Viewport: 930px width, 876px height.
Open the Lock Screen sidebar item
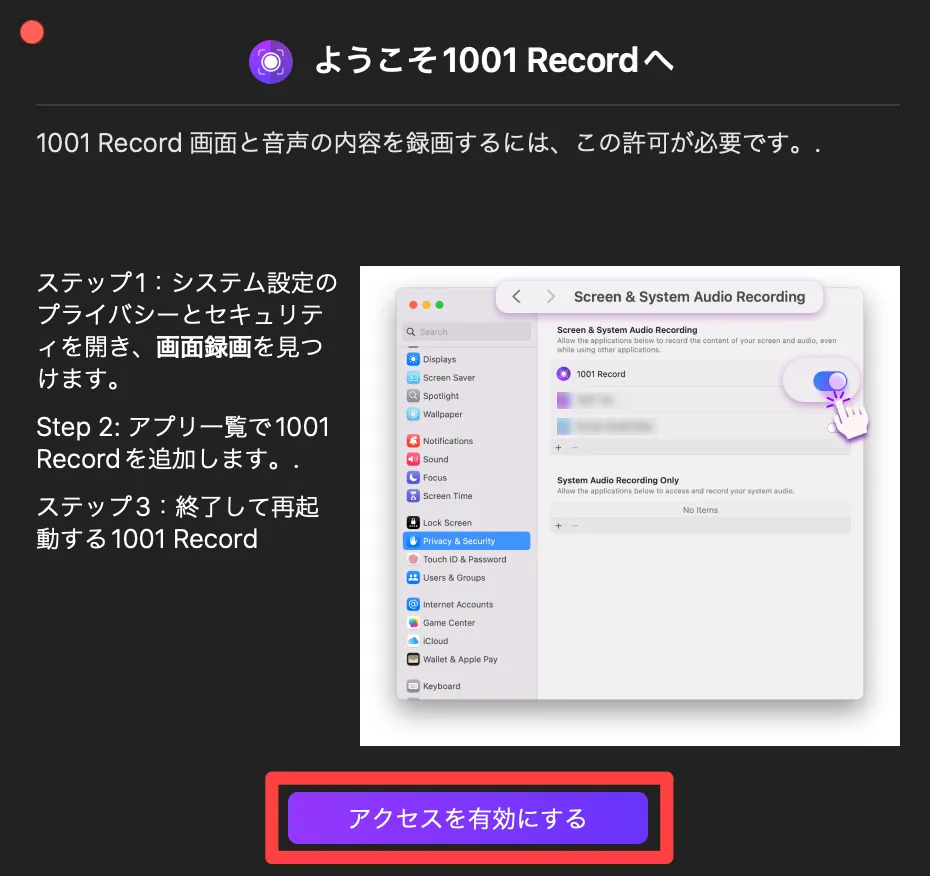446,523
